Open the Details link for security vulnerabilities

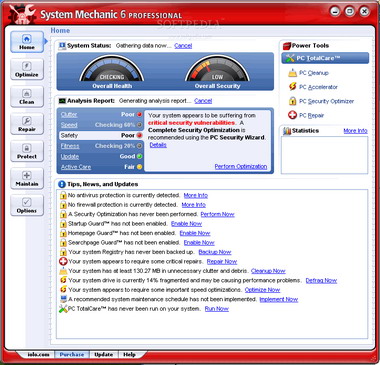[x=158, y=145]
